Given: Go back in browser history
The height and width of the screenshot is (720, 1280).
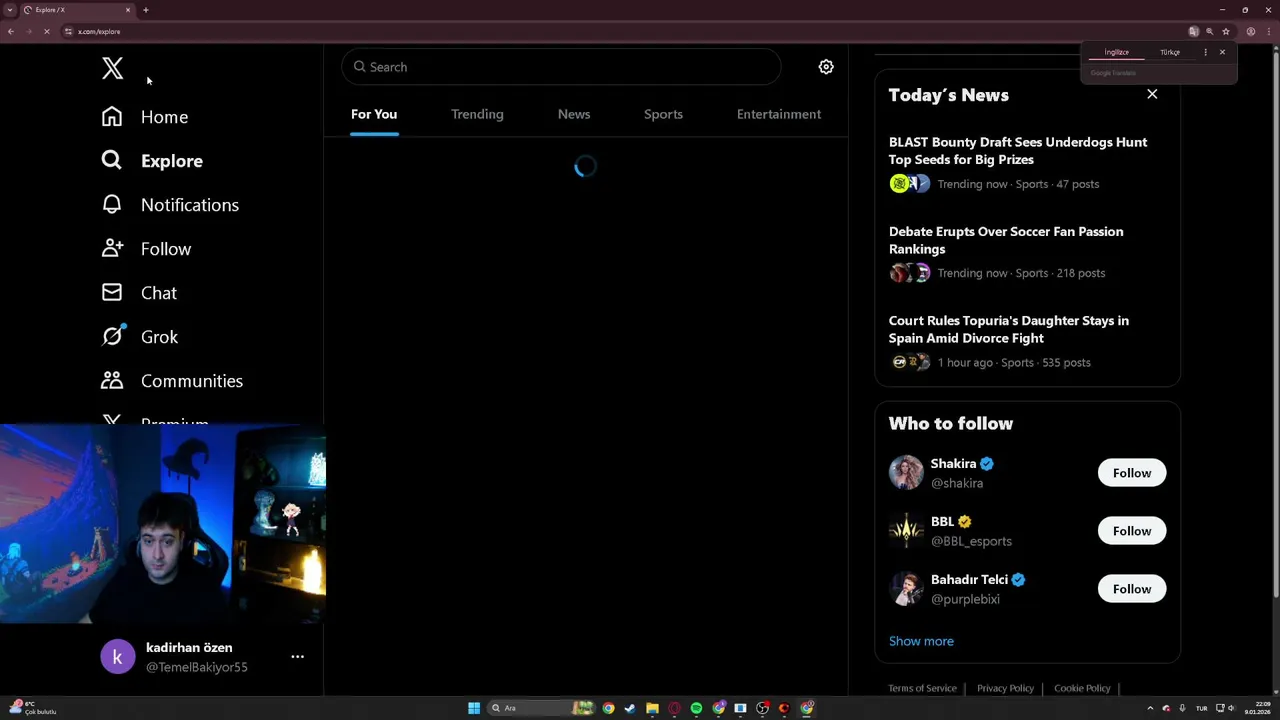Looking at the screenshot, I should [11, 32].
